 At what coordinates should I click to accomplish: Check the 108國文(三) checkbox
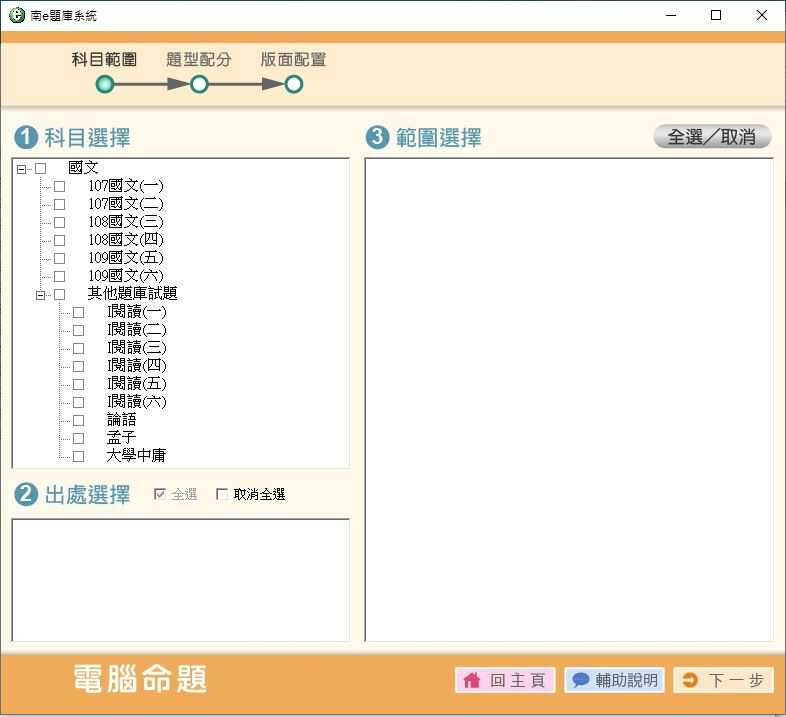[x=60, y=222]
